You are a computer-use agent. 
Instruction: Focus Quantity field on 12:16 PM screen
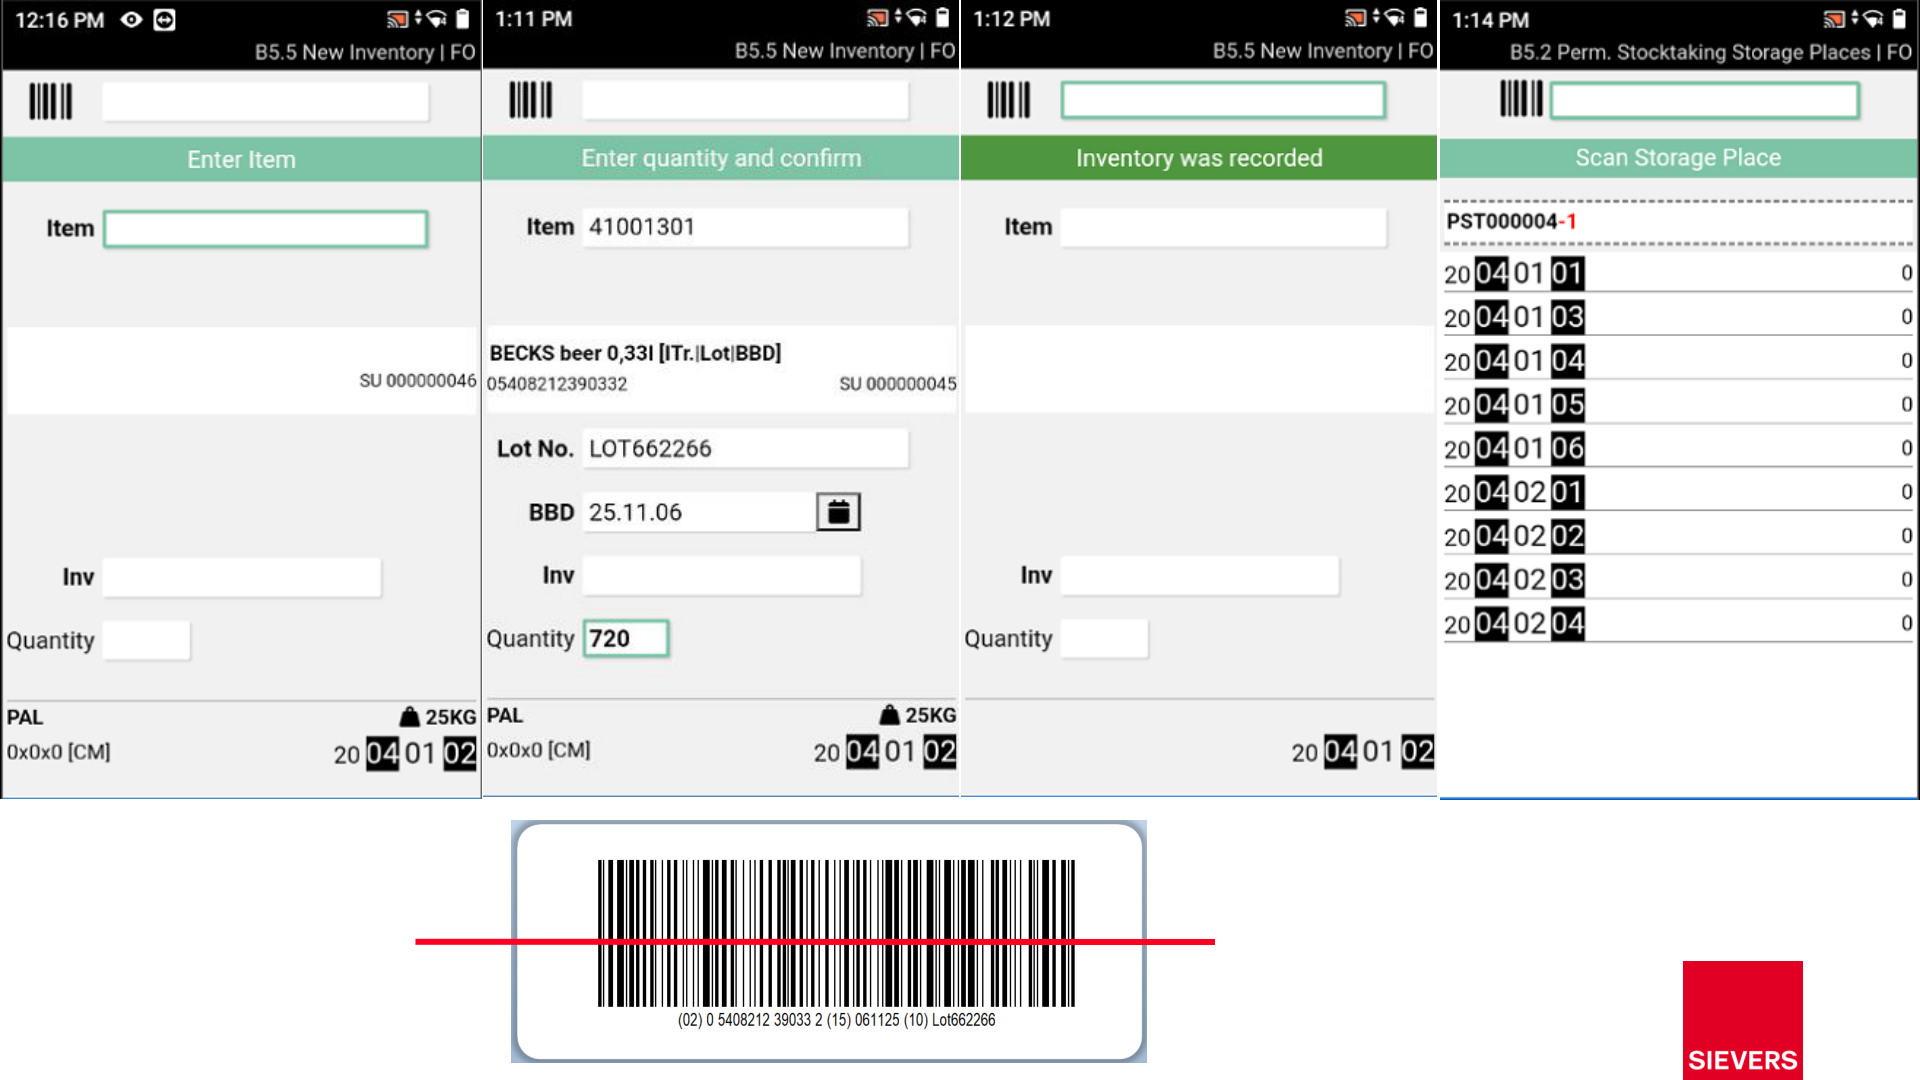[x=146, y=640]
